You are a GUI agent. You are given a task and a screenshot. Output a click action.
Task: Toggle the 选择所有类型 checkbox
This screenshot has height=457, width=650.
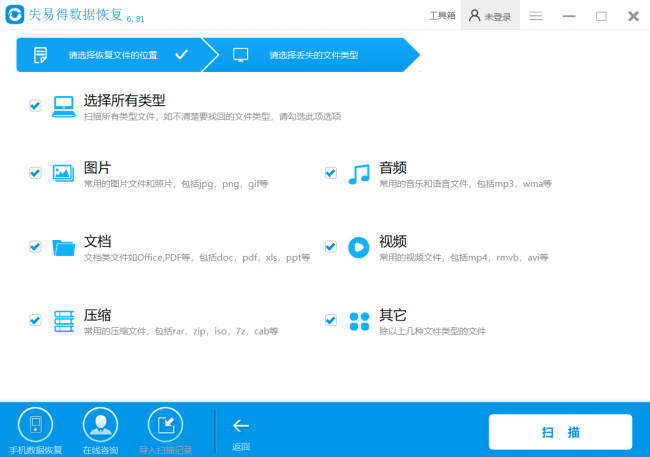pyautogui.click(x=35, y=106)
